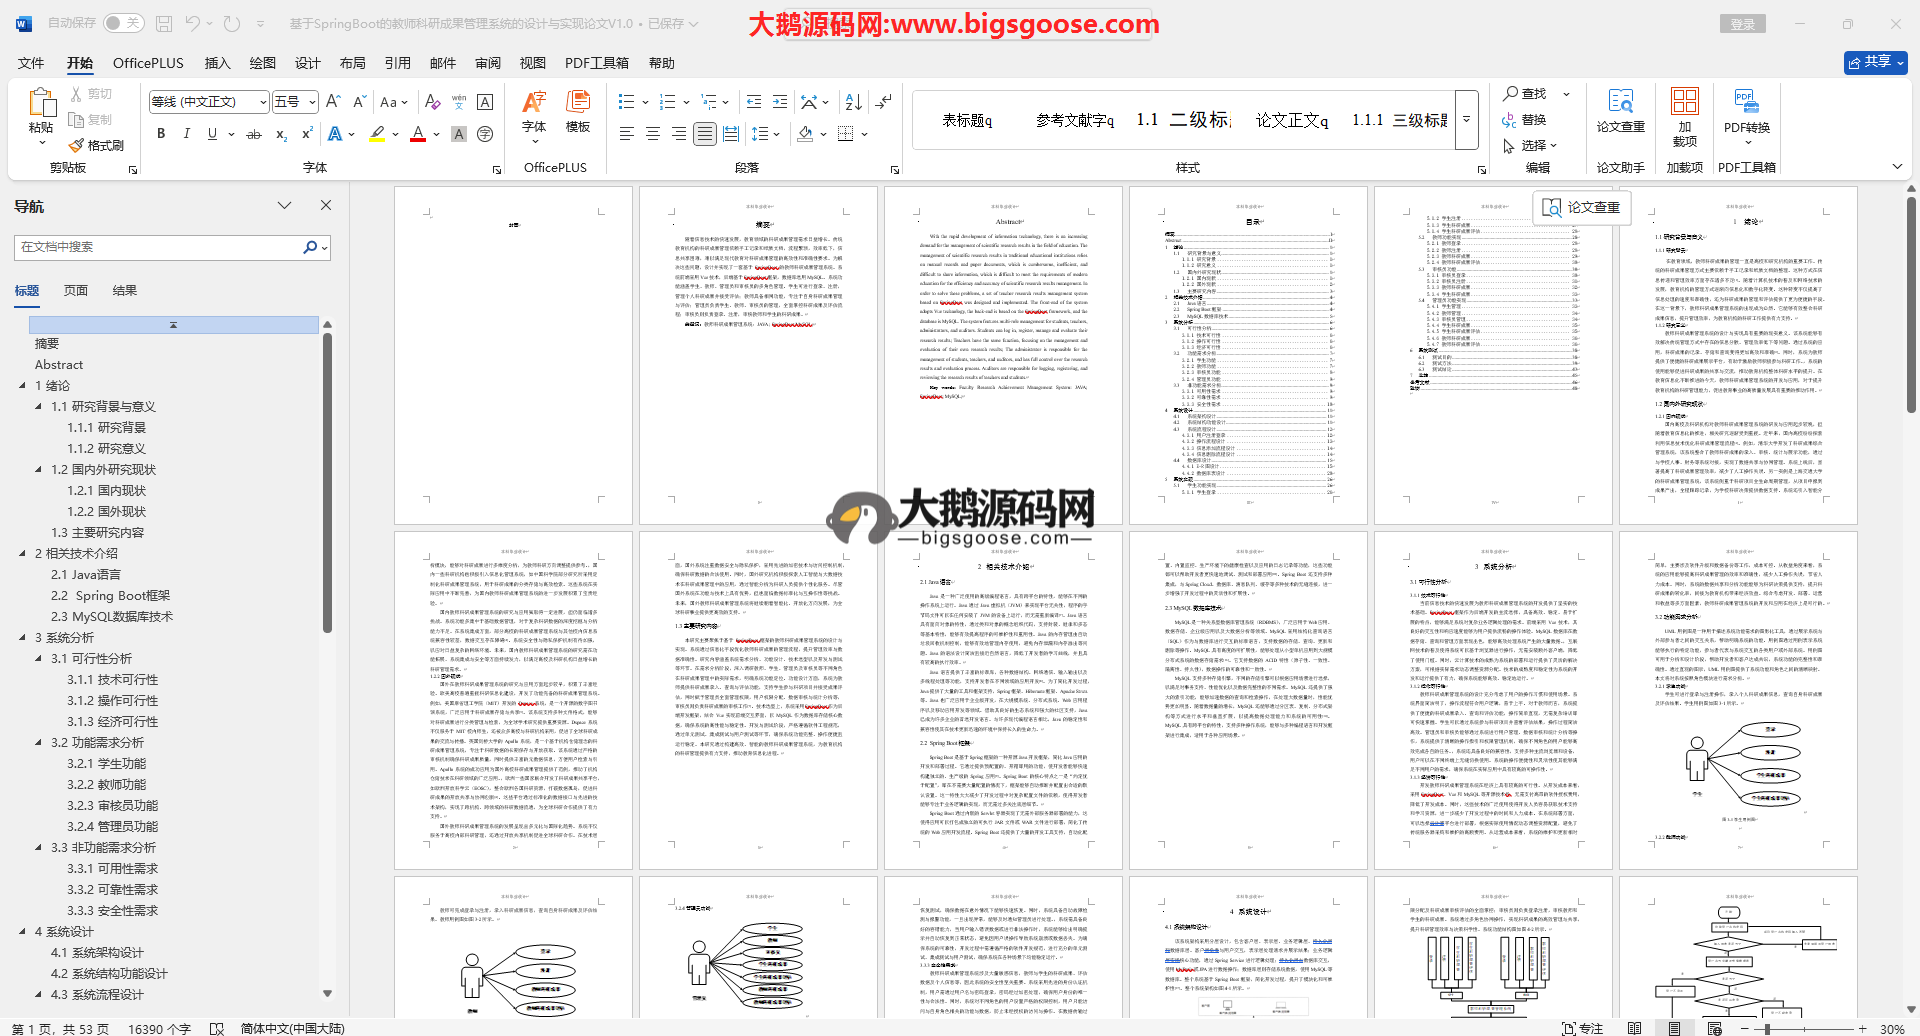Apply bold formatting with the B icon
The width and height of the screenshot is (1920, 1036).
pos(161,134)
